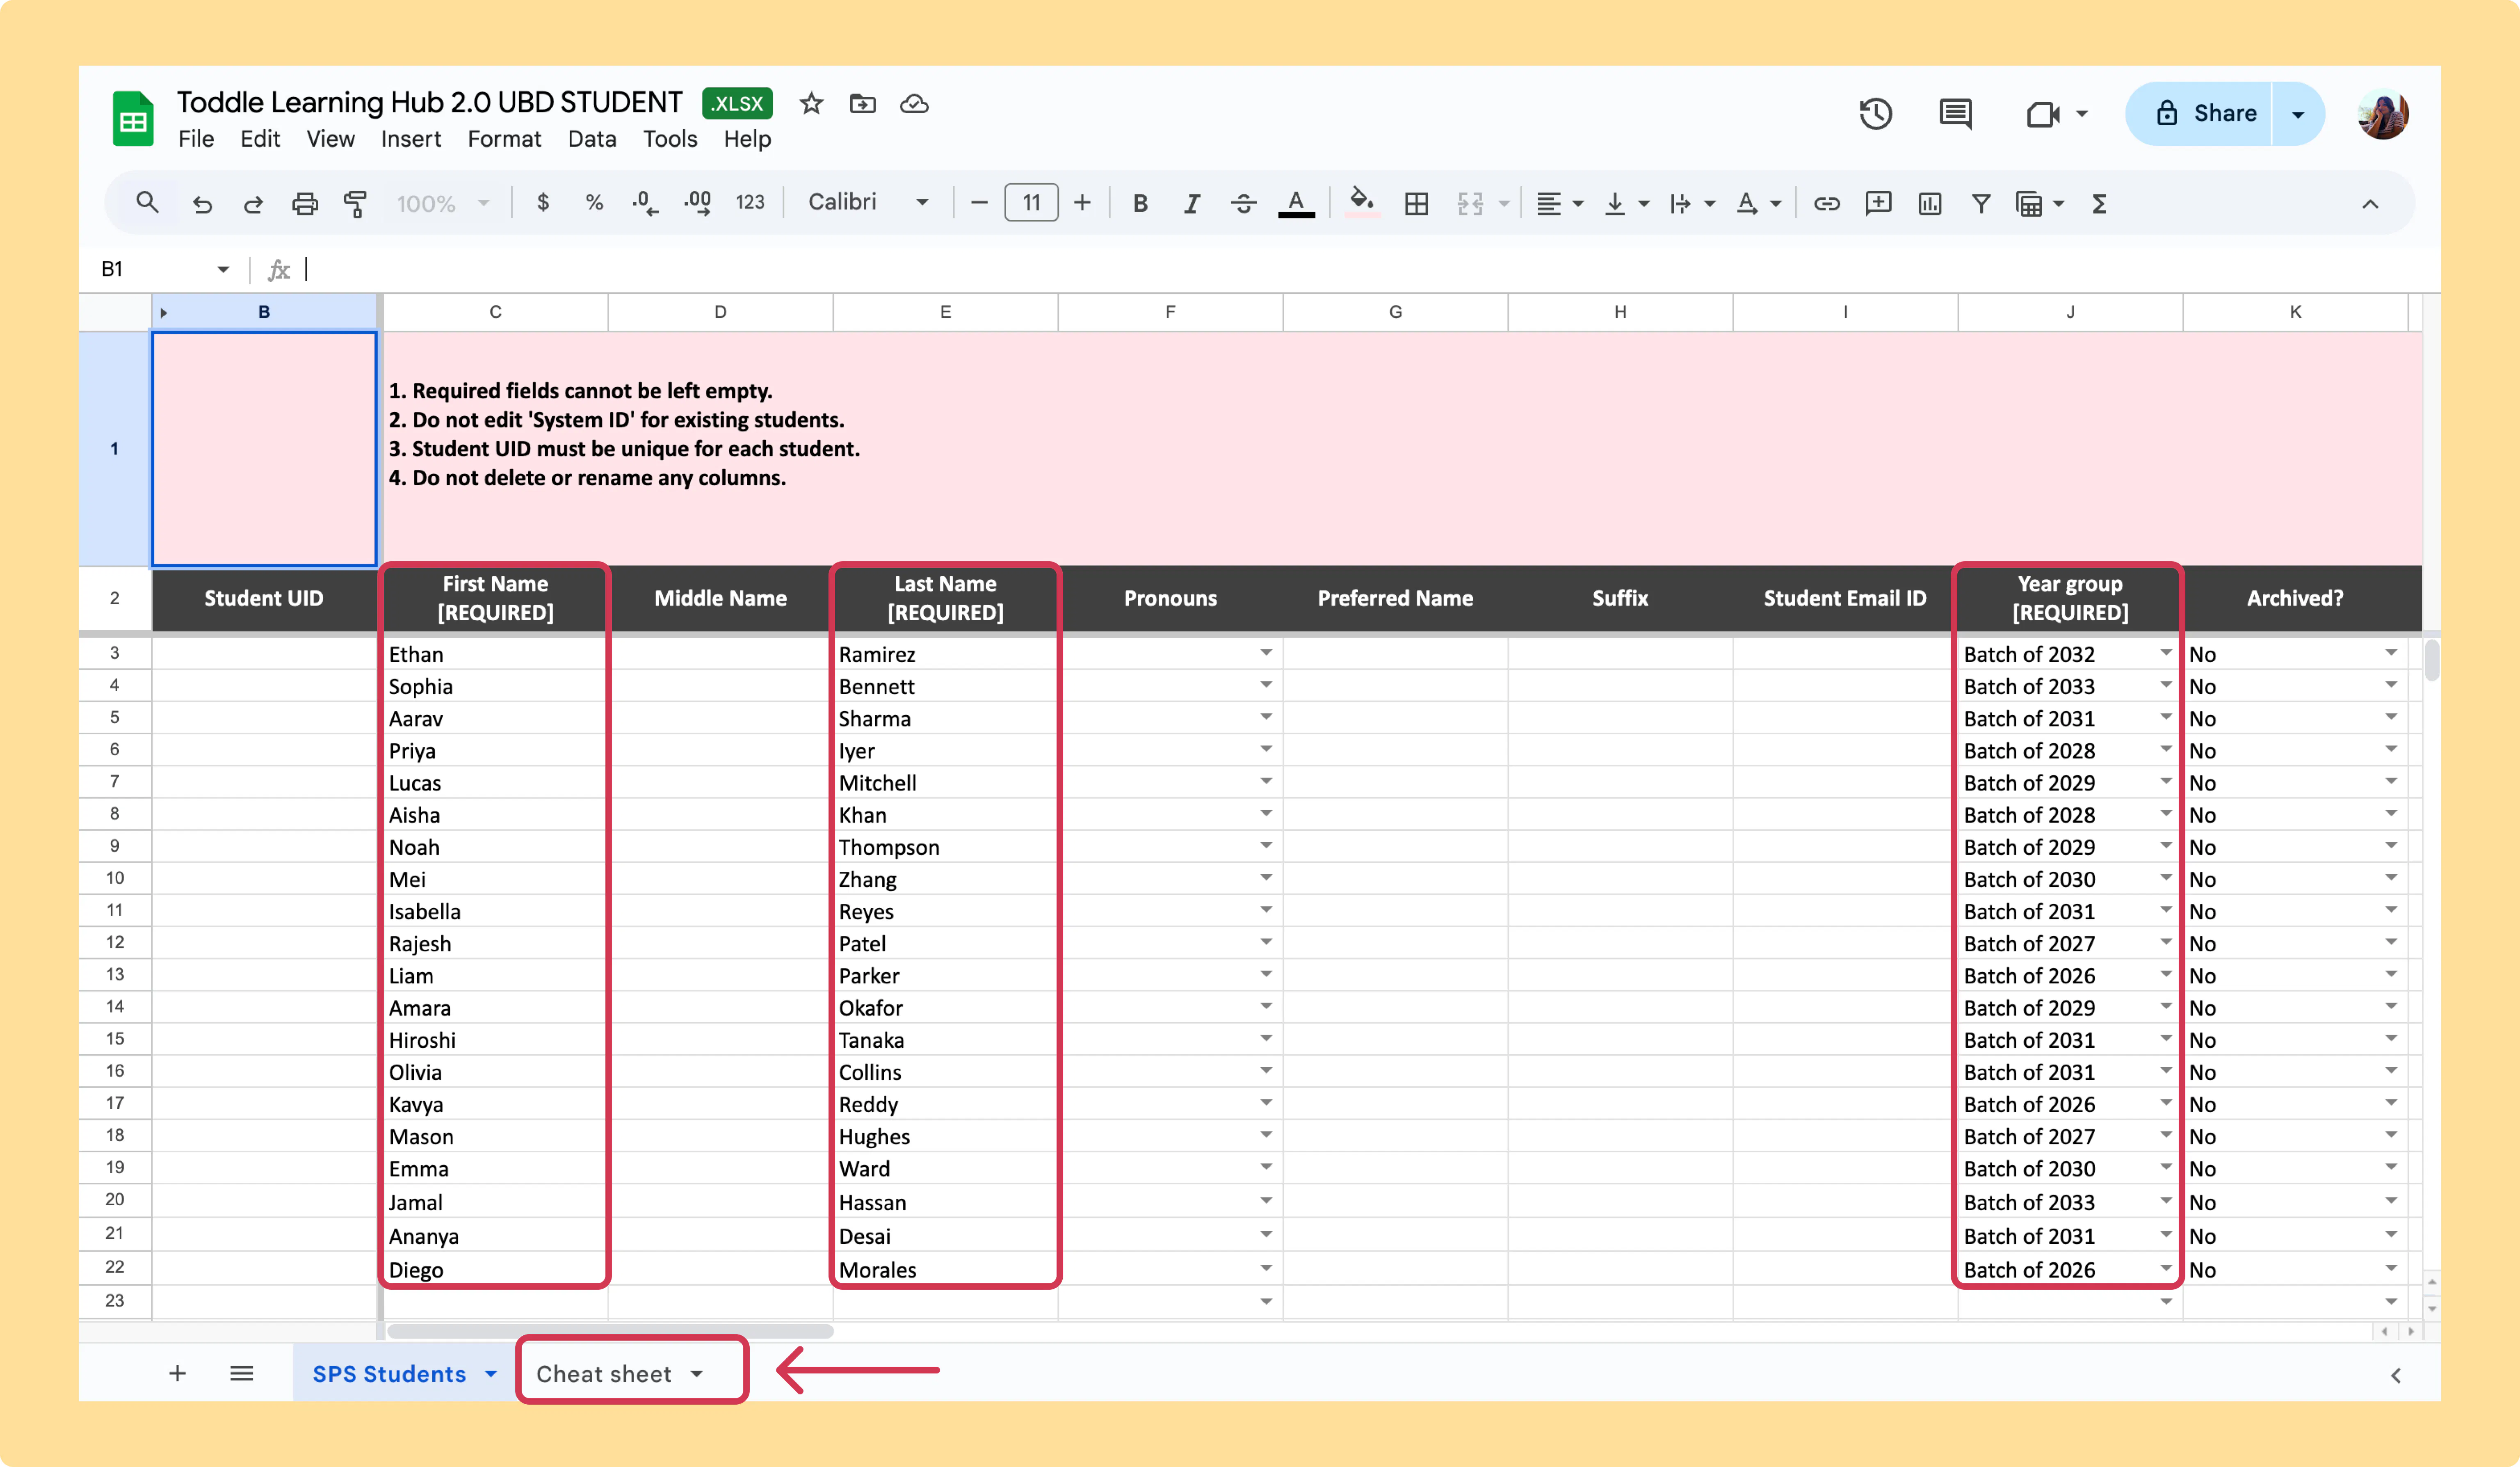Create a filter
Viewport: 2520px width, 1467px height.
[1981, 204]
